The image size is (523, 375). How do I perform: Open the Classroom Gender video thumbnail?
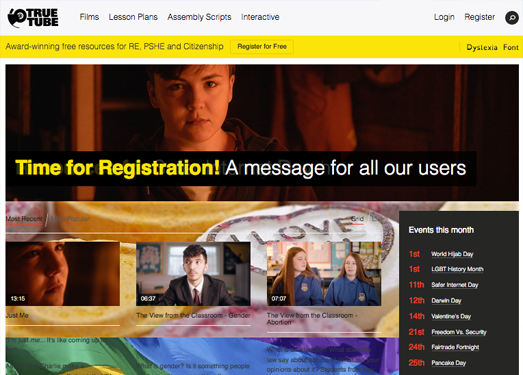193,274
